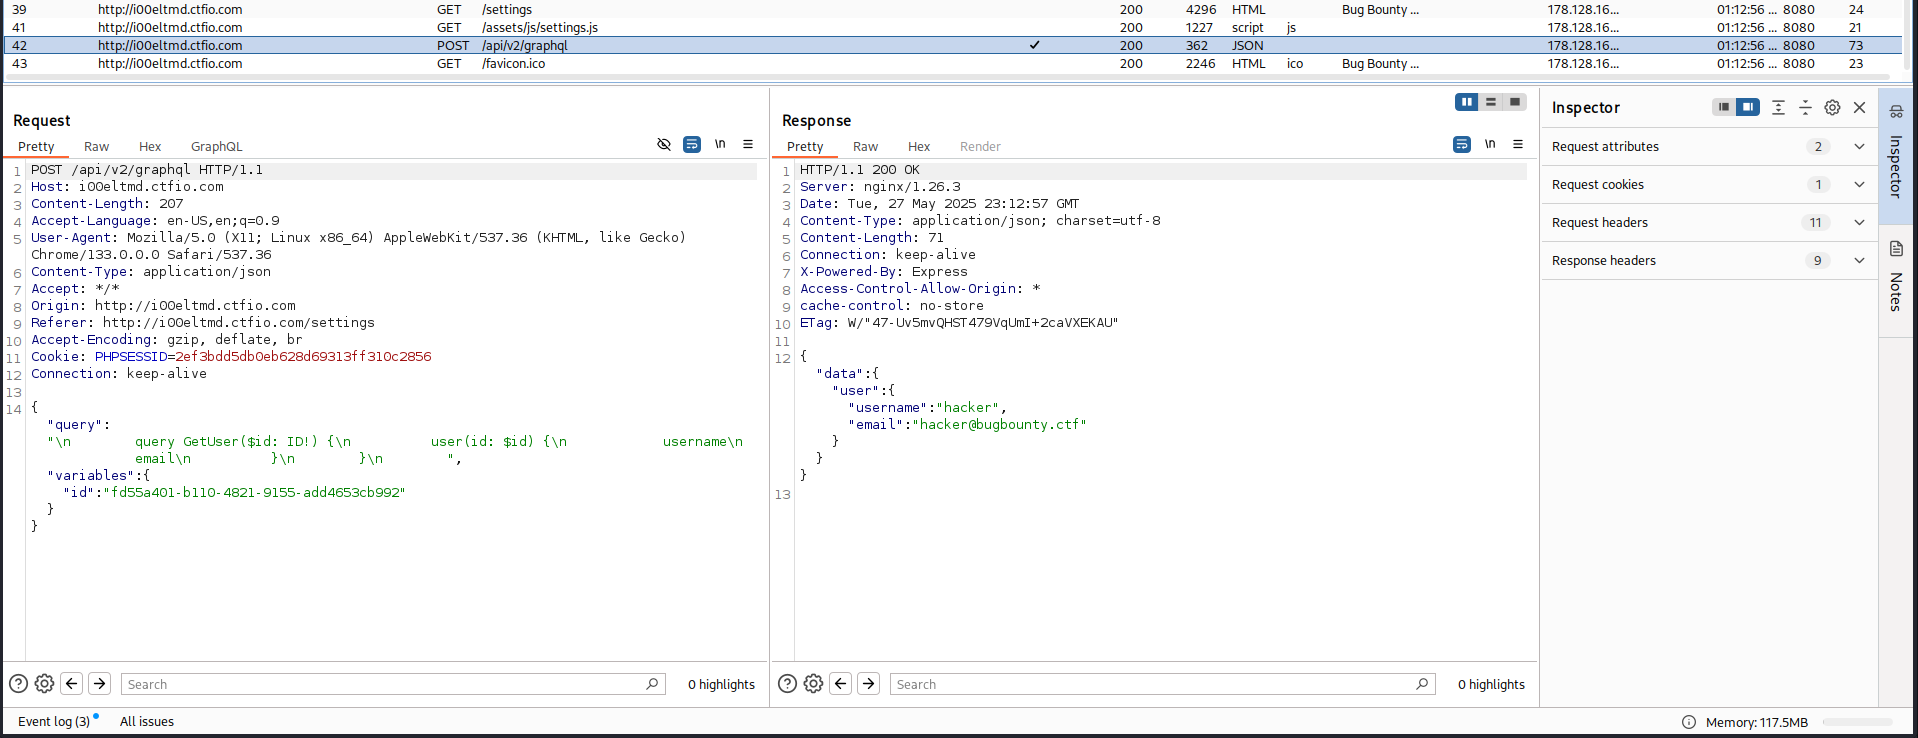Open the Event log
The width and height of the screenshot is (1918, 738).
54,722
